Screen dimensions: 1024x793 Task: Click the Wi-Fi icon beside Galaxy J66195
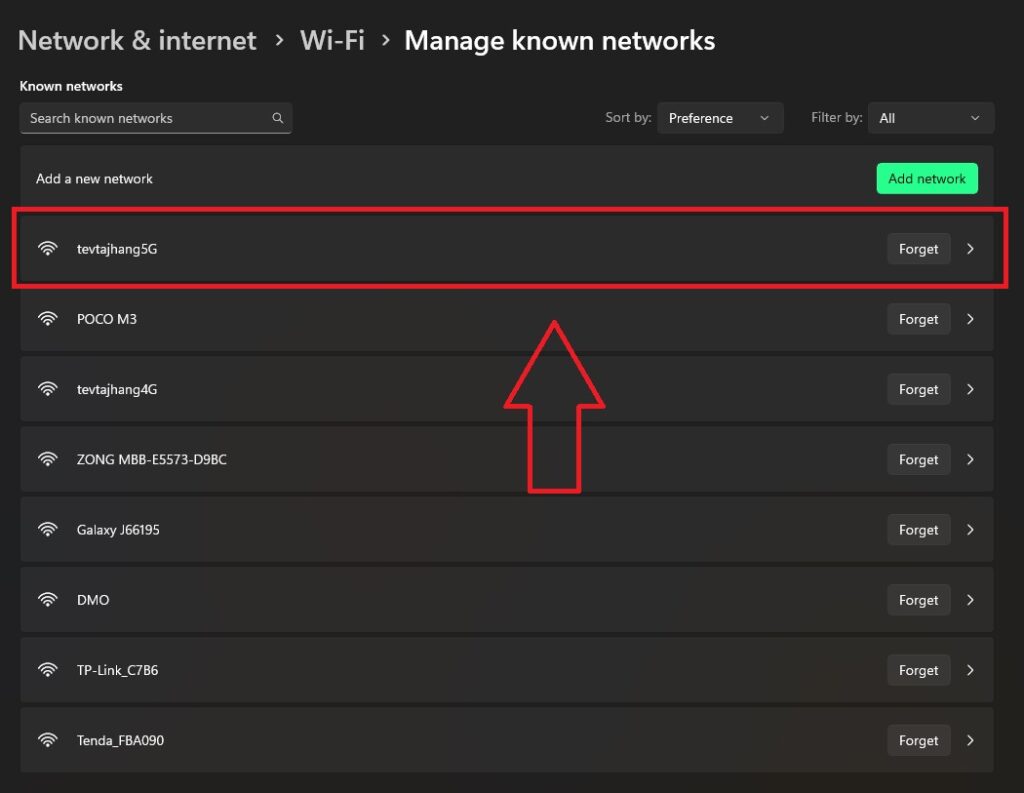click(x=48, y=530)
